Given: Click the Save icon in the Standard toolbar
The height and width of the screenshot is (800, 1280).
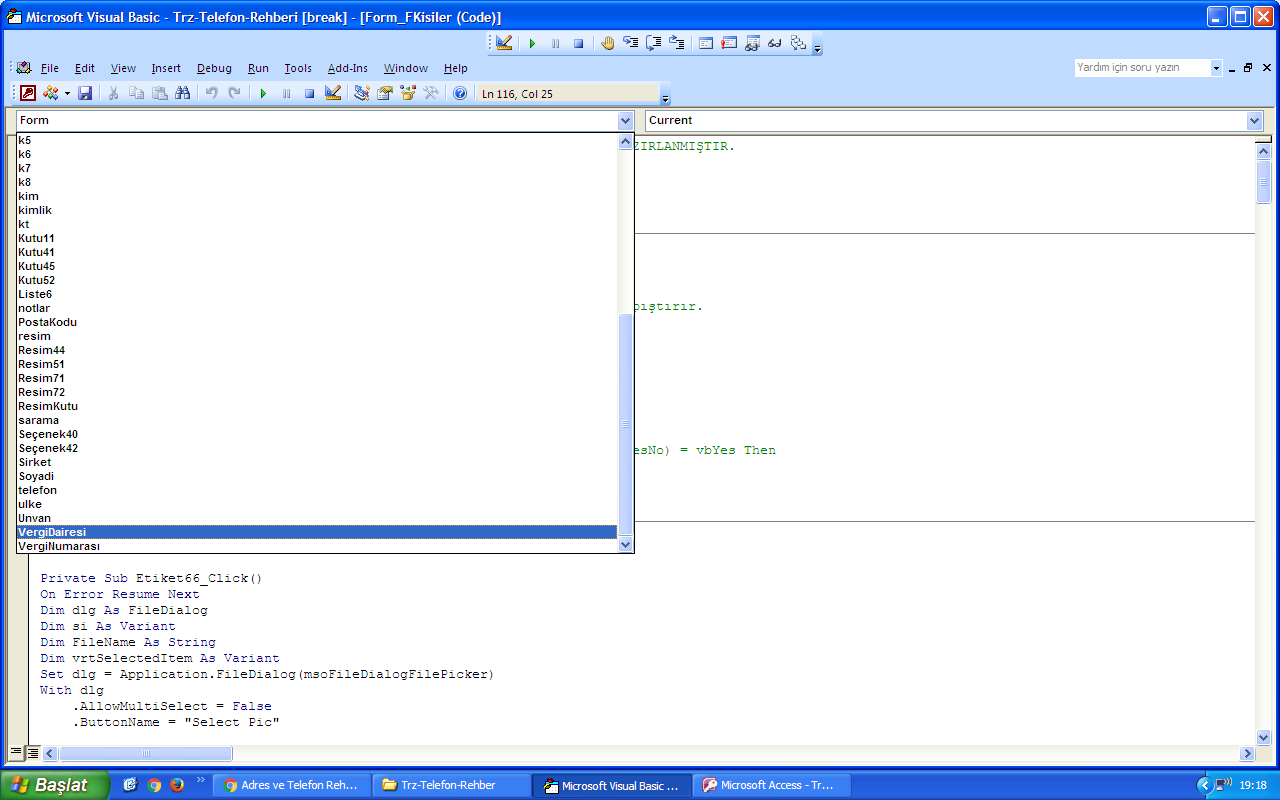Looking at the screenshot, I should click(x=85, y=93).
